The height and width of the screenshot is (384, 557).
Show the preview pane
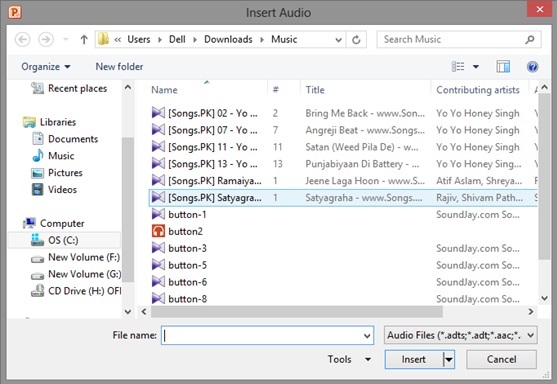tap(503, 66)
